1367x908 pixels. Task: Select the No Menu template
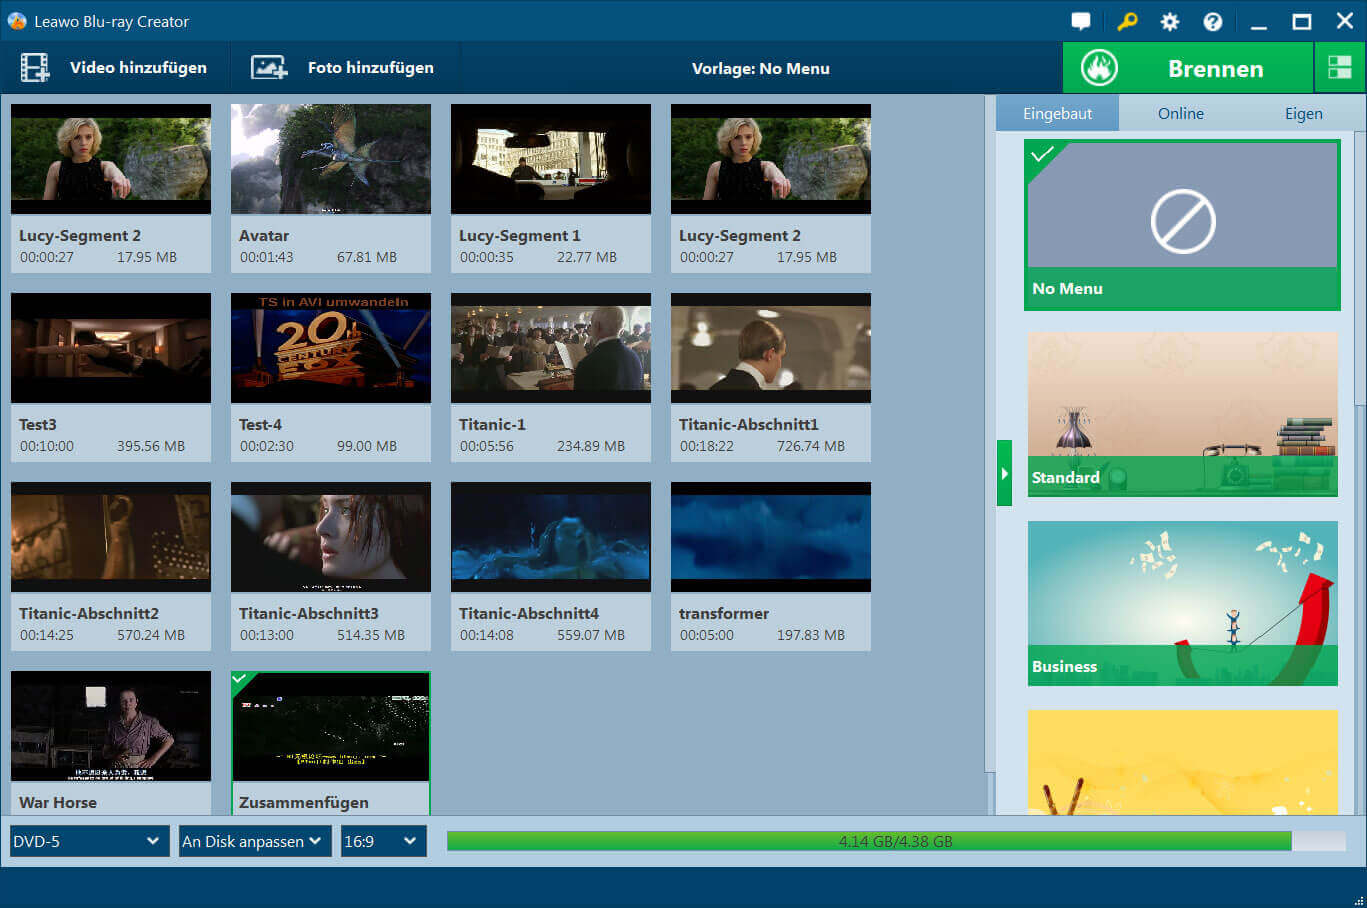(x=1182, y=225)
